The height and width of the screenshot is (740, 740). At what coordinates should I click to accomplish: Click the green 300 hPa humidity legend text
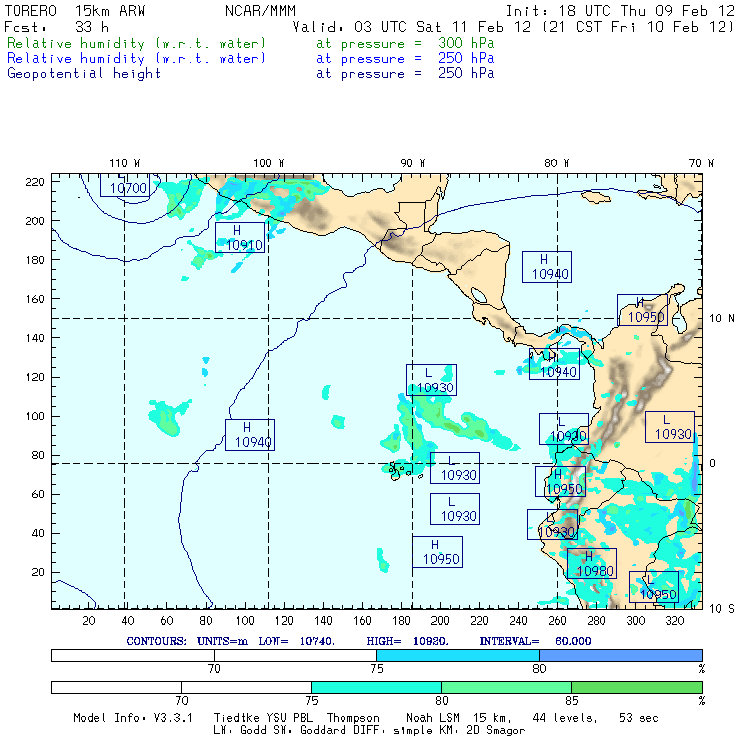coord(137,44)
